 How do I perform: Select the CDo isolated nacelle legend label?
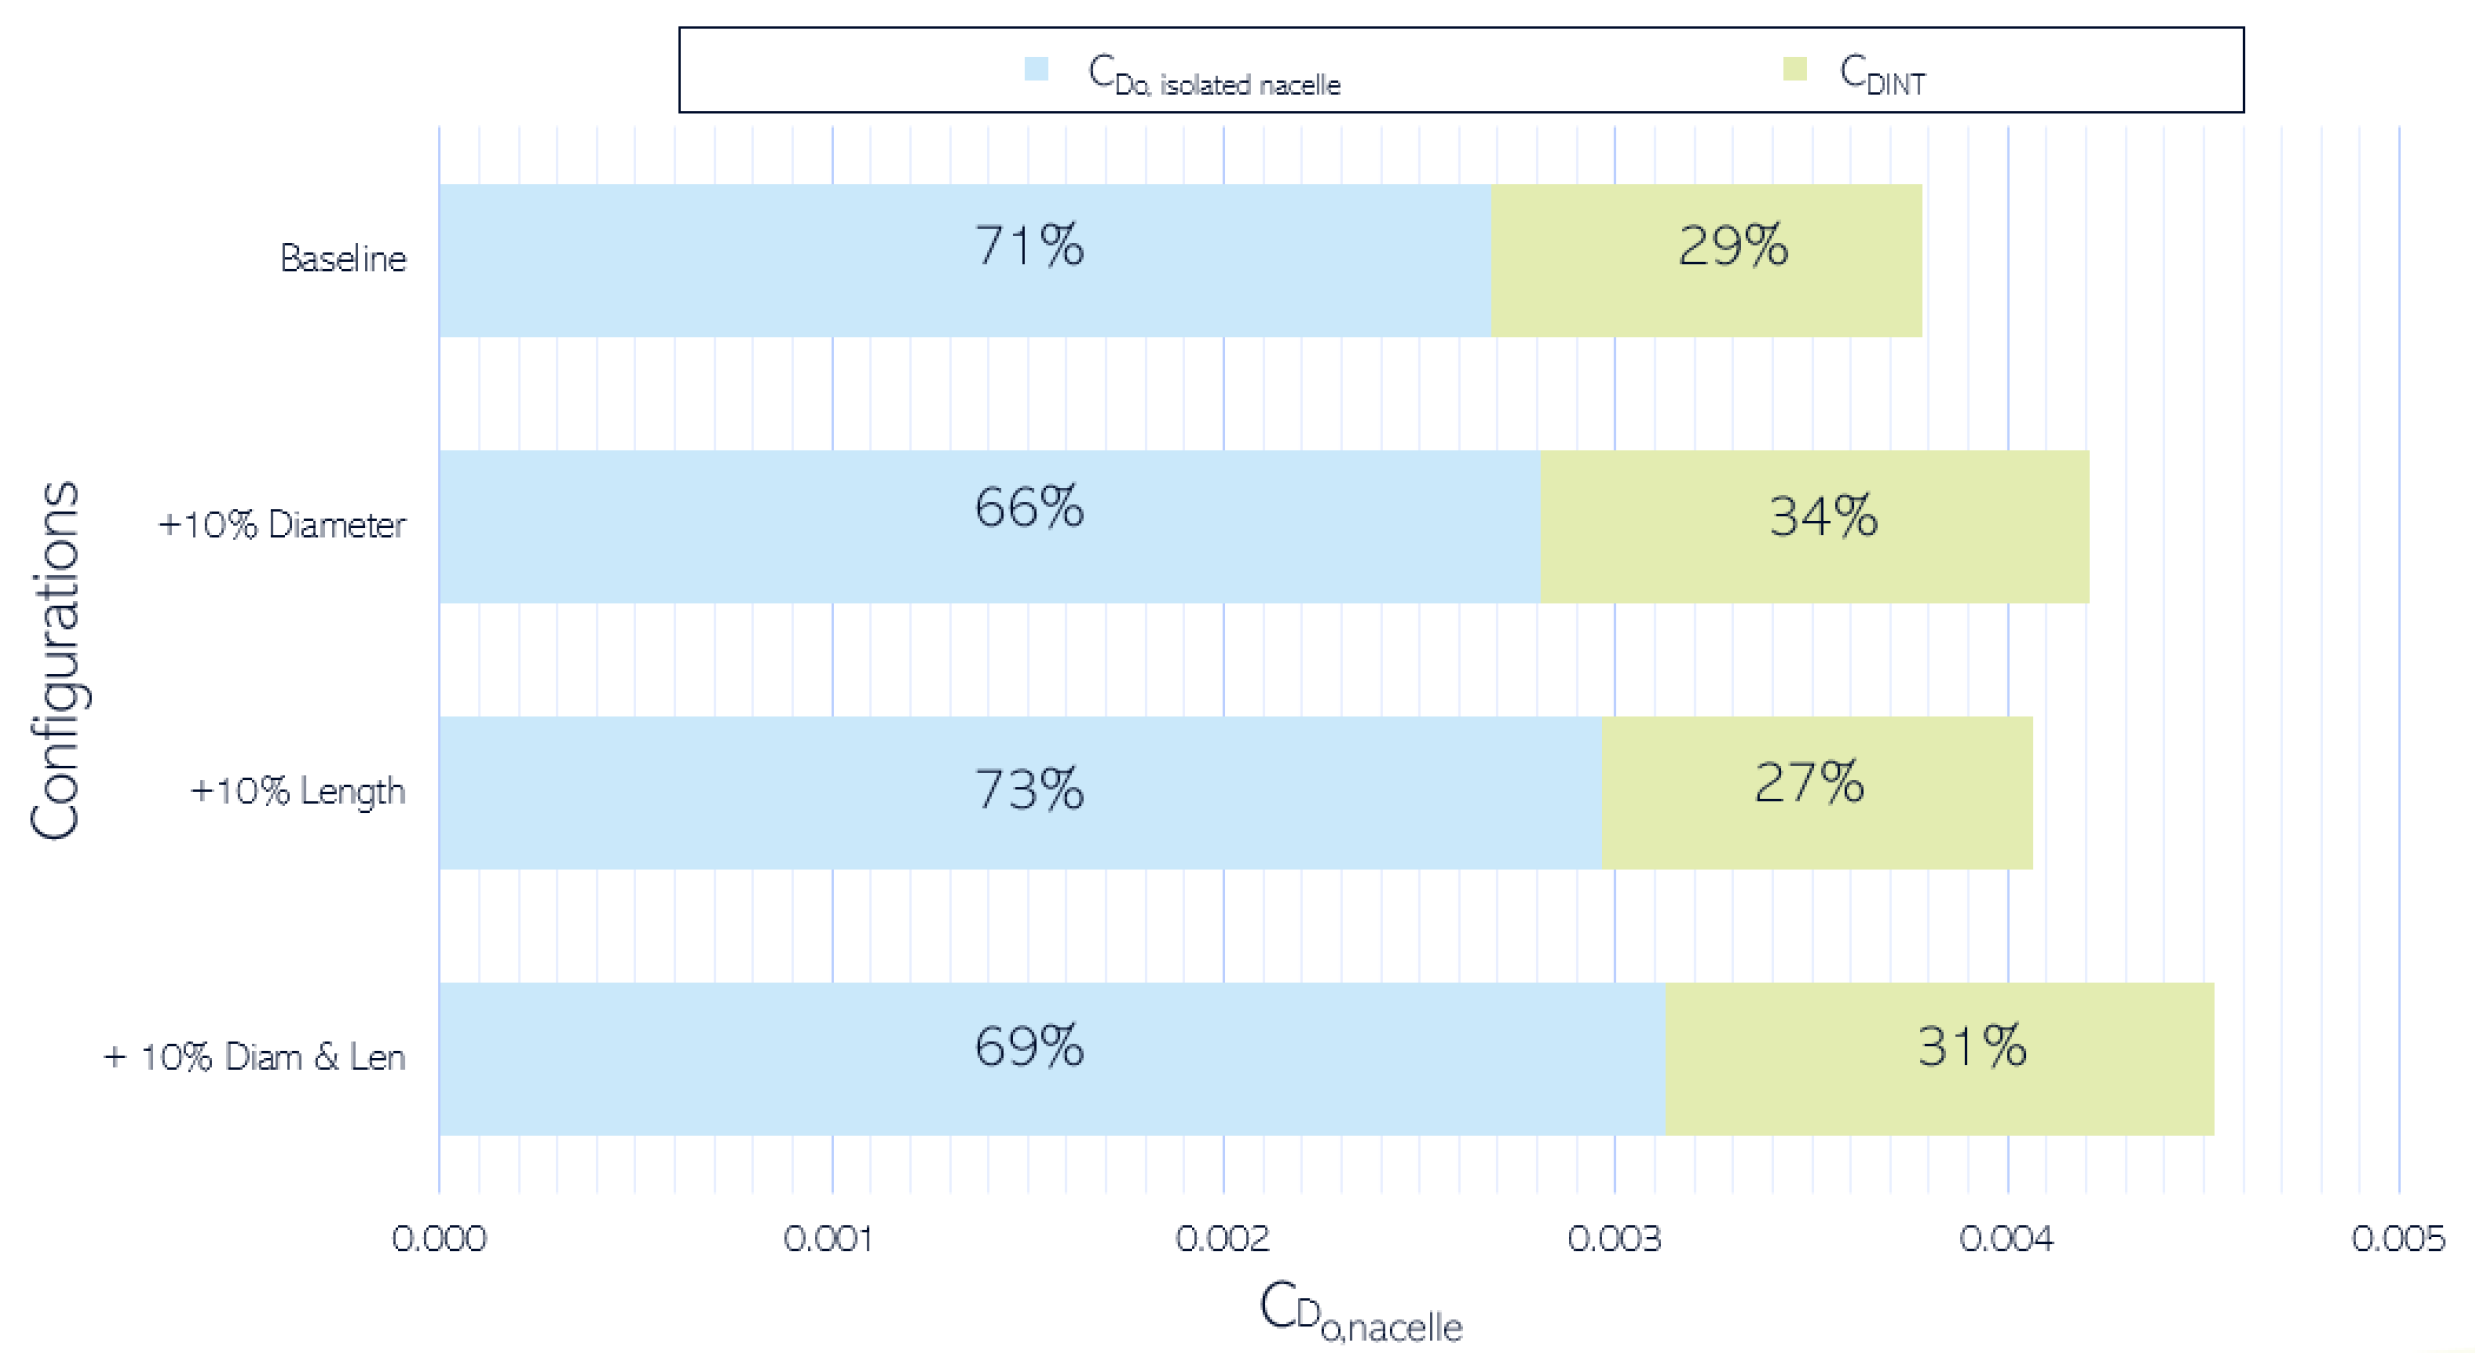(x=1214, y=76)
